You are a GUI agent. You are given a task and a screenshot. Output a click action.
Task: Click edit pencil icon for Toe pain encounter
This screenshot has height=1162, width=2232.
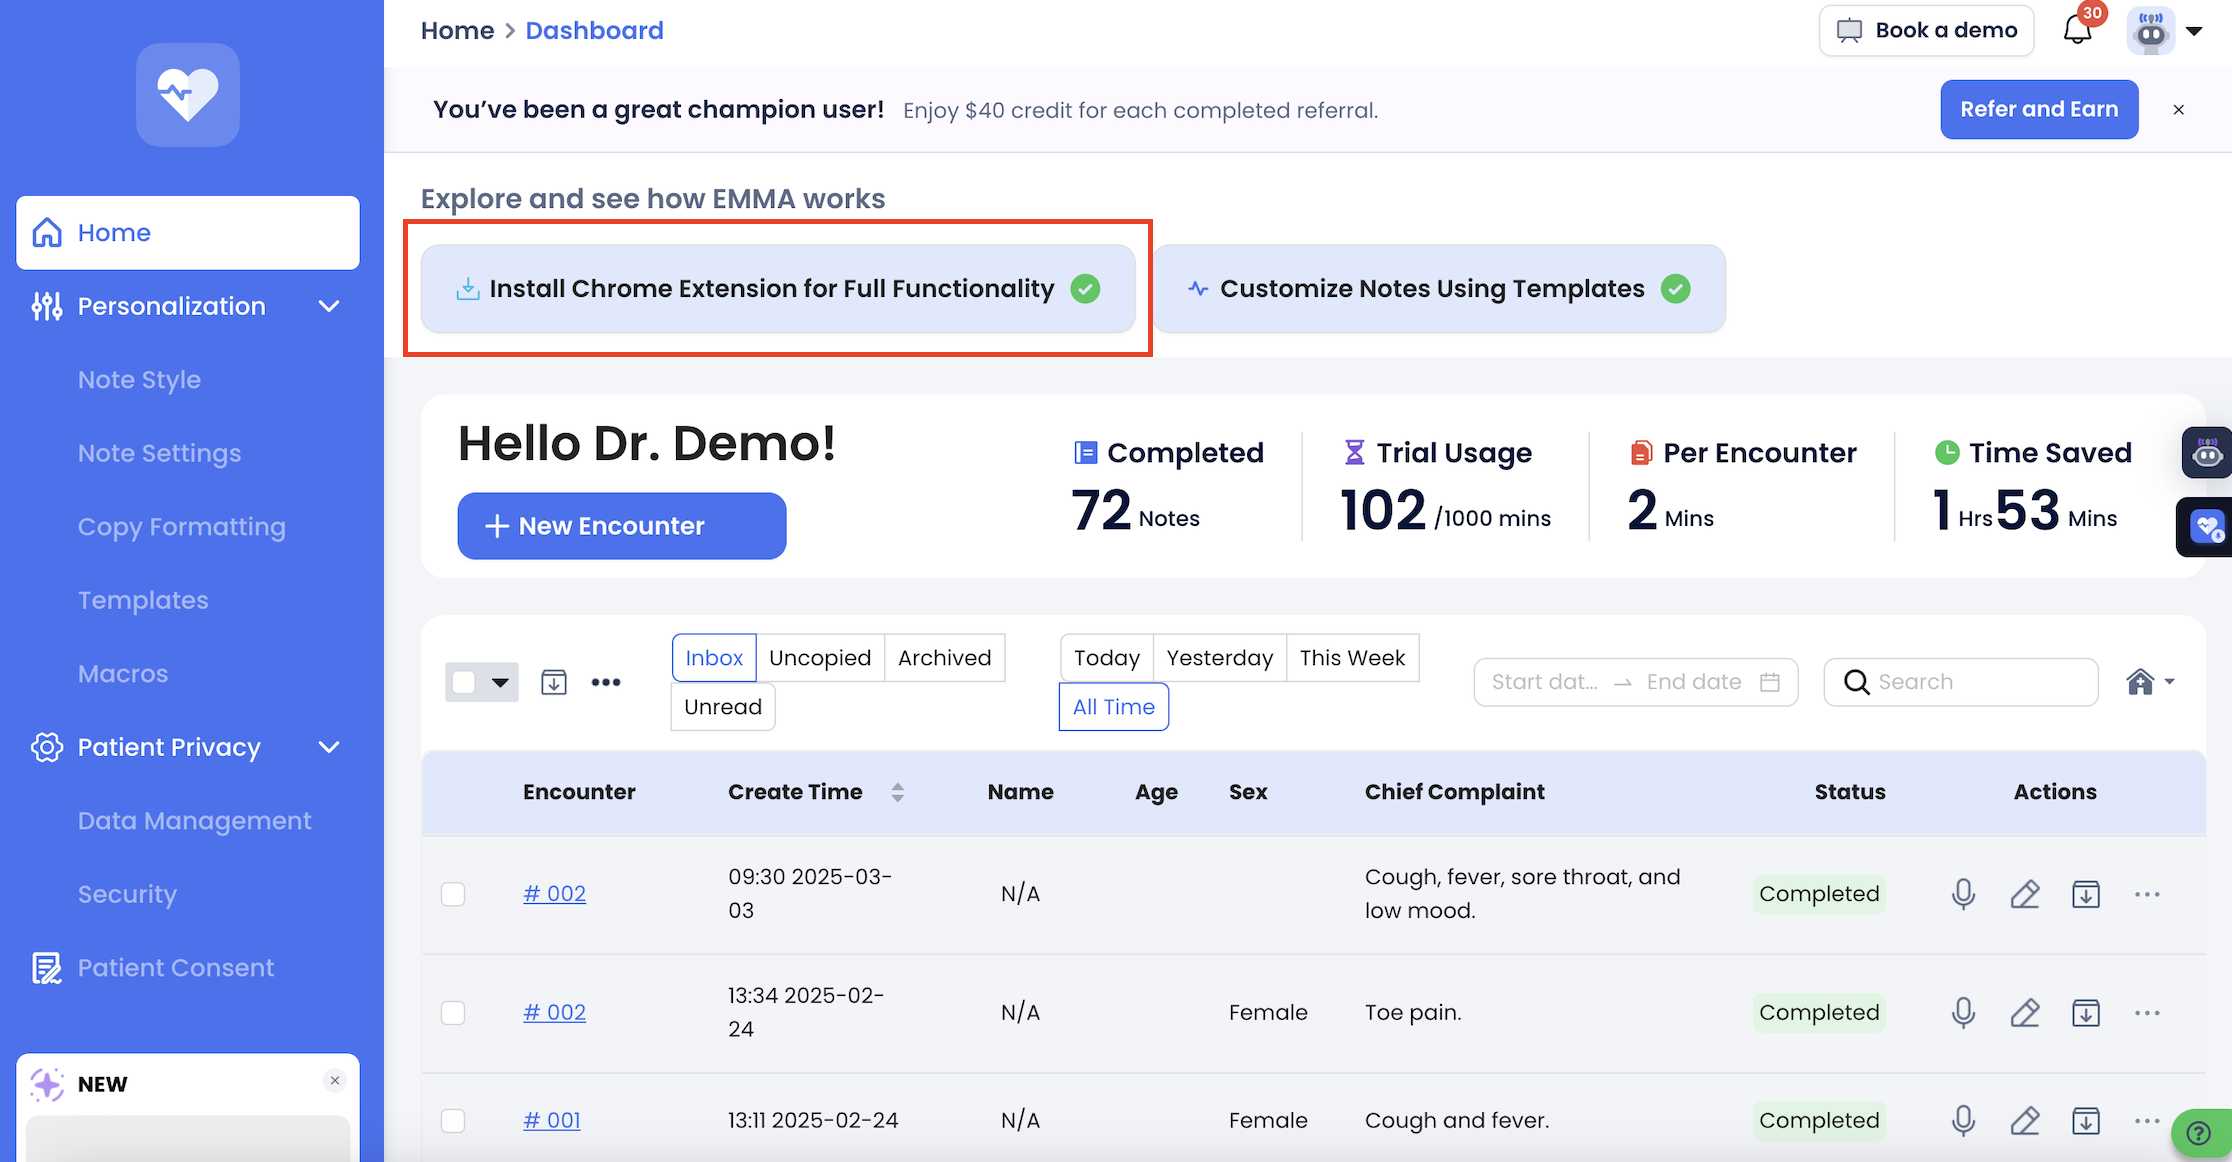point(2025,1013)
